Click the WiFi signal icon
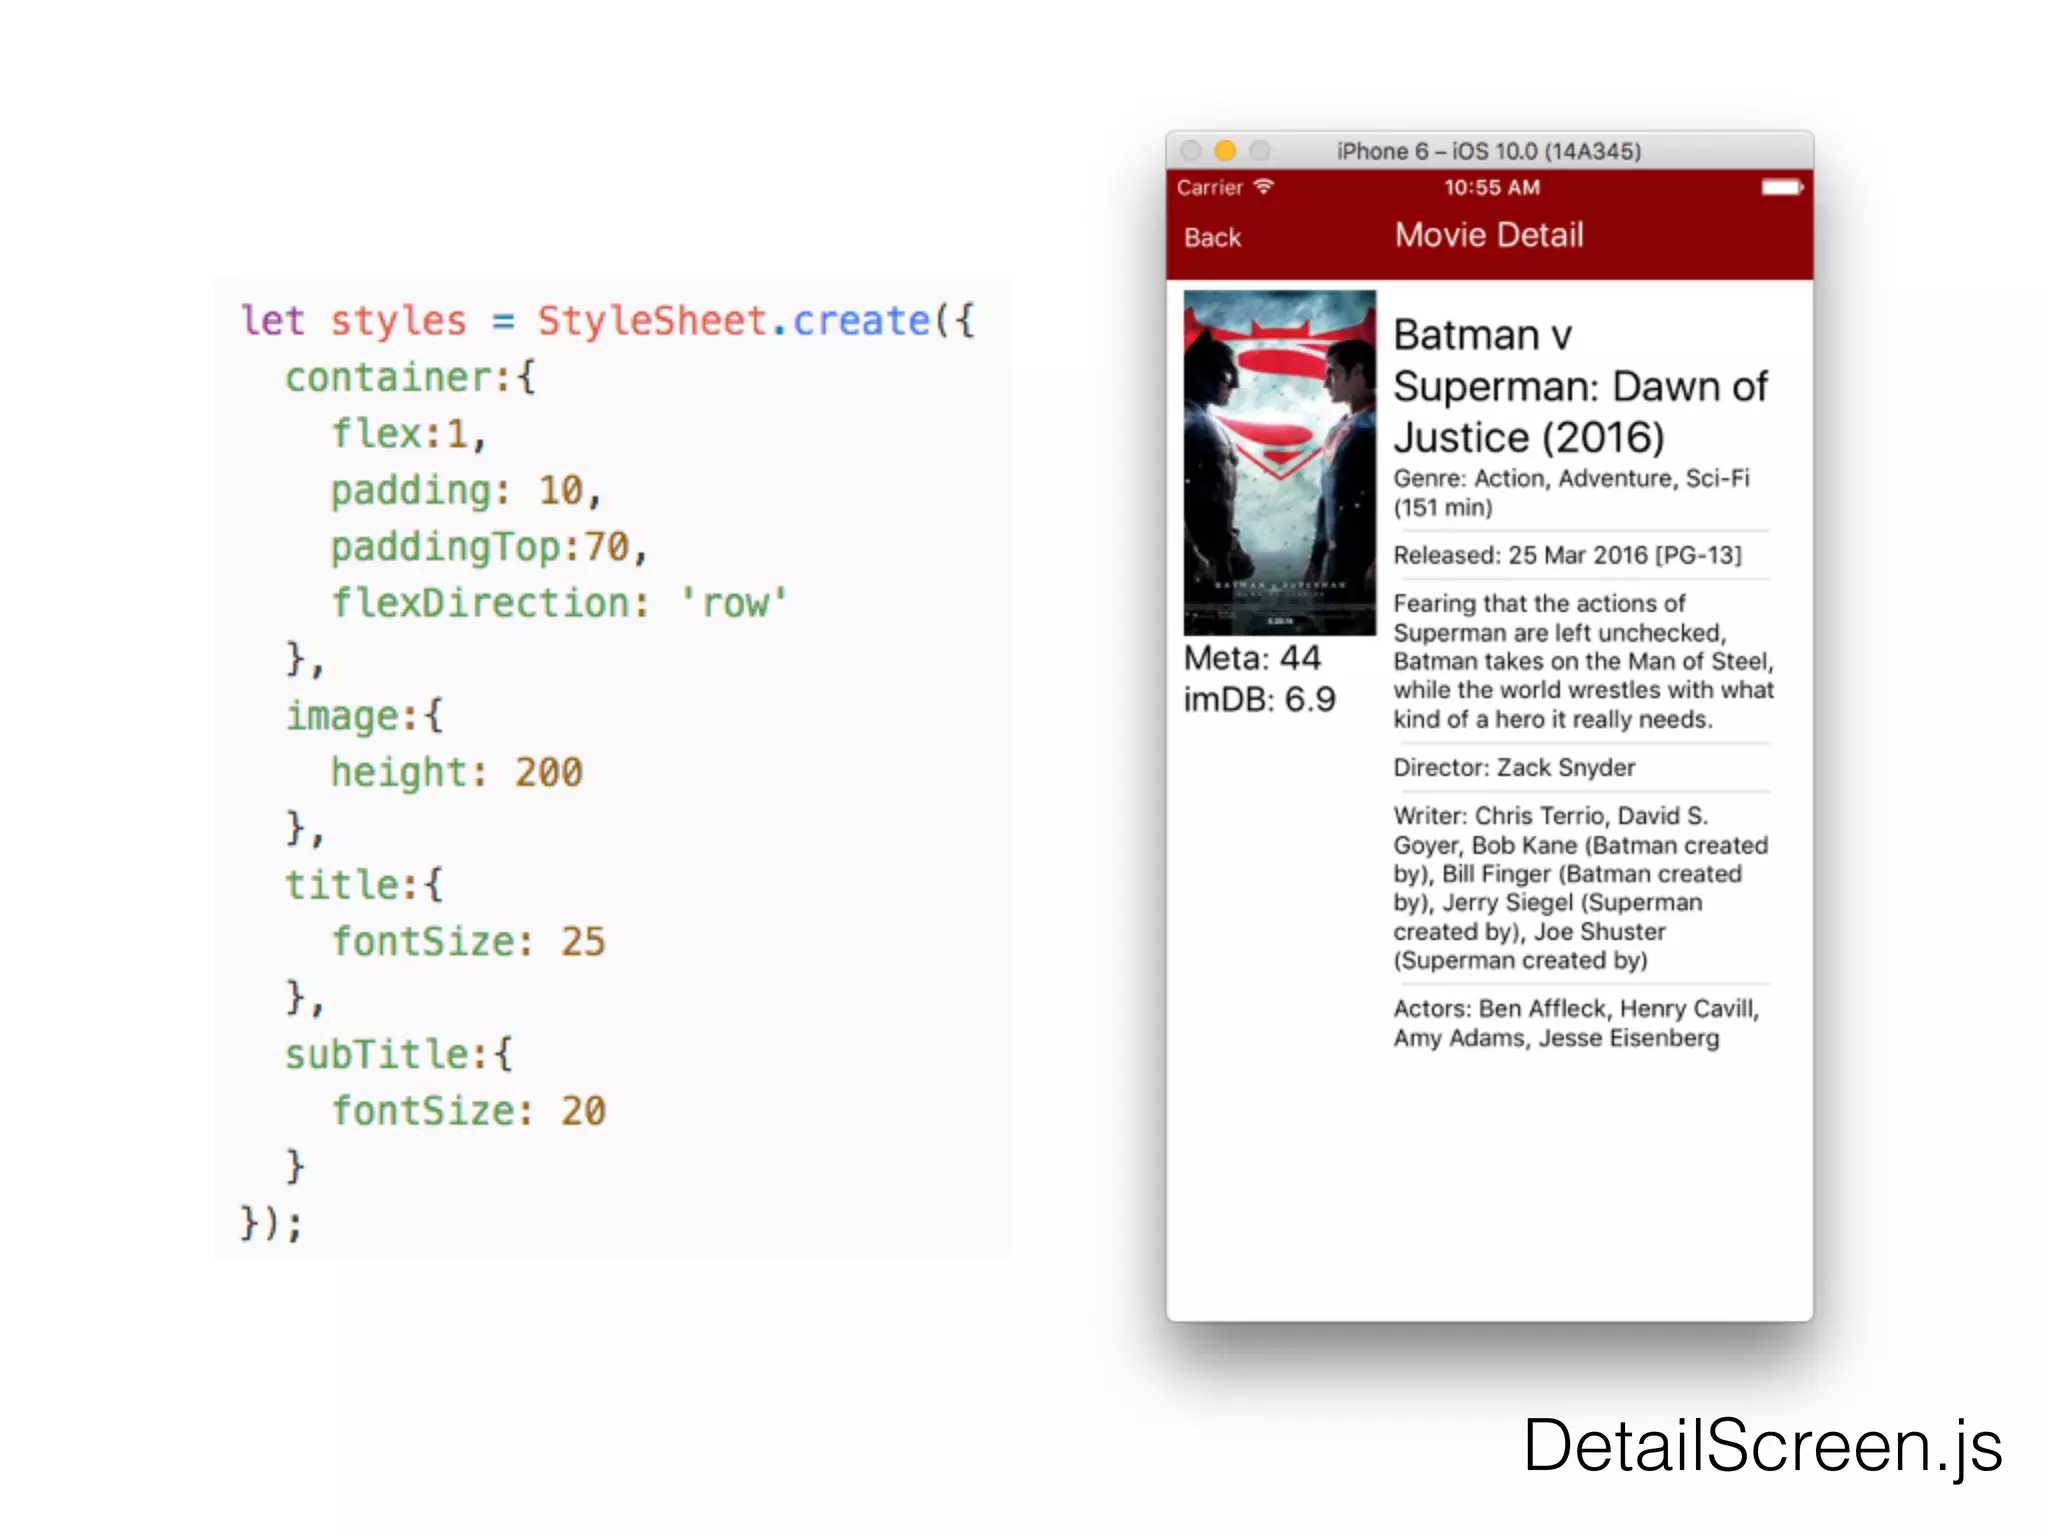2048x1536 pixels. click(1264, 187)
